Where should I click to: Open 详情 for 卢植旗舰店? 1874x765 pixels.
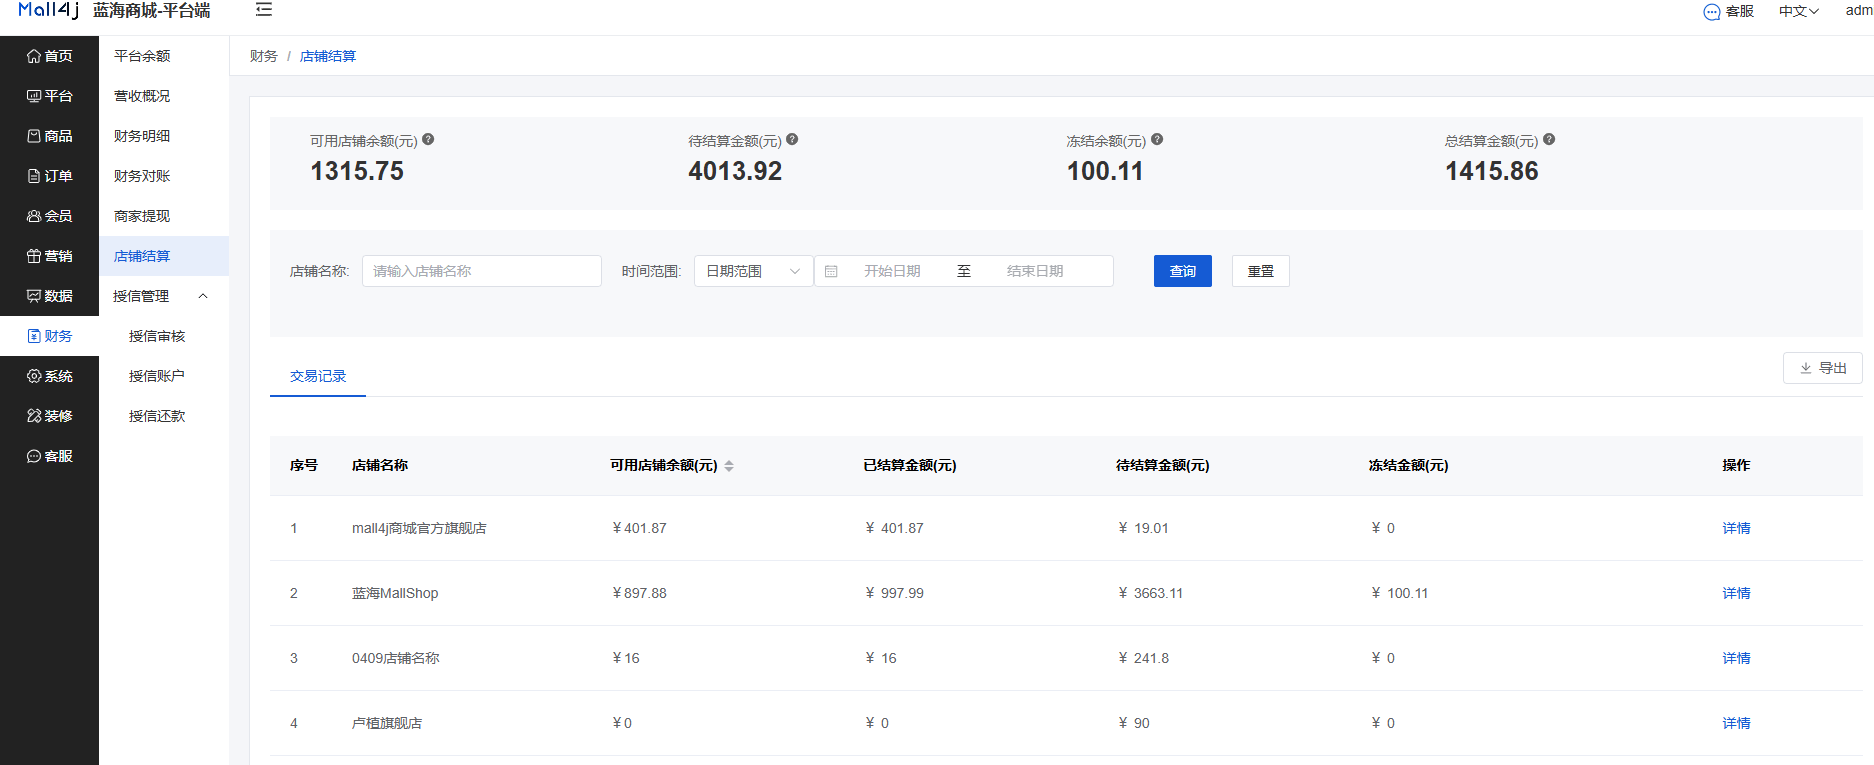[1736, 723]
